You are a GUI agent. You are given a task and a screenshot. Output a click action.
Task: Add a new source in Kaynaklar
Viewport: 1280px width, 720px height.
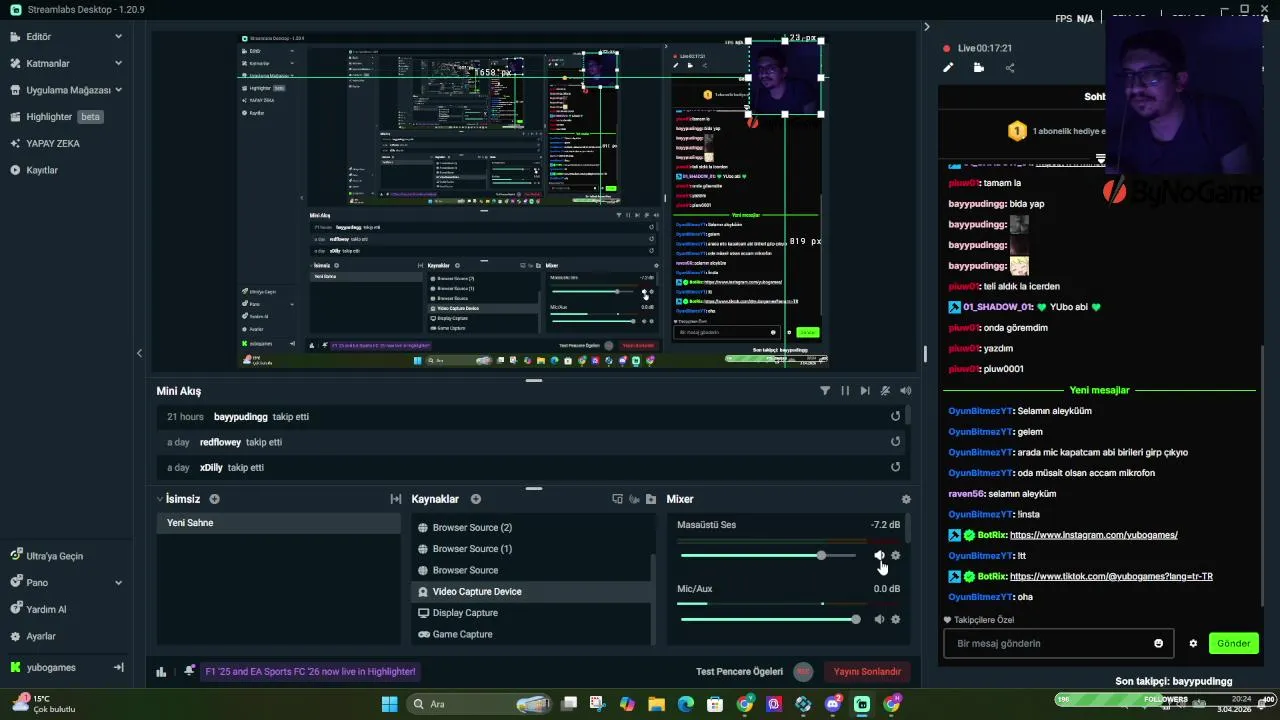click(x=476, y=499)
